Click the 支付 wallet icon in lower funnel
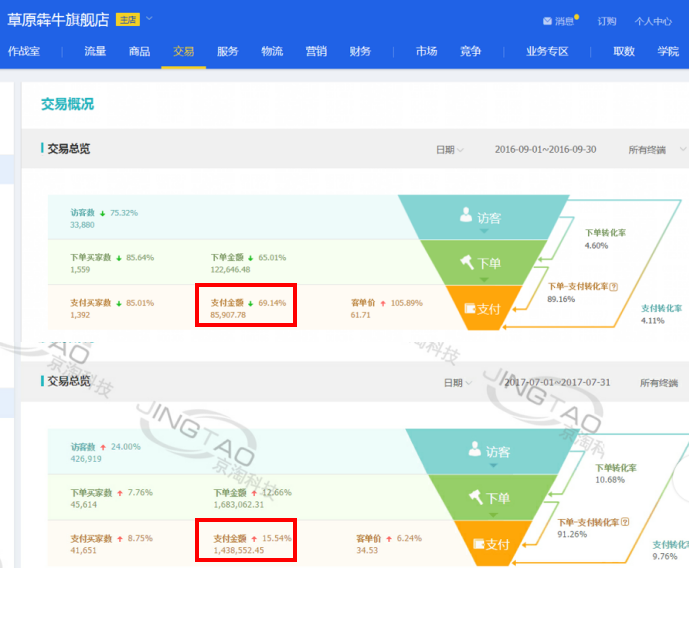The height and width of the screenshot is (636, 689). 479,544
